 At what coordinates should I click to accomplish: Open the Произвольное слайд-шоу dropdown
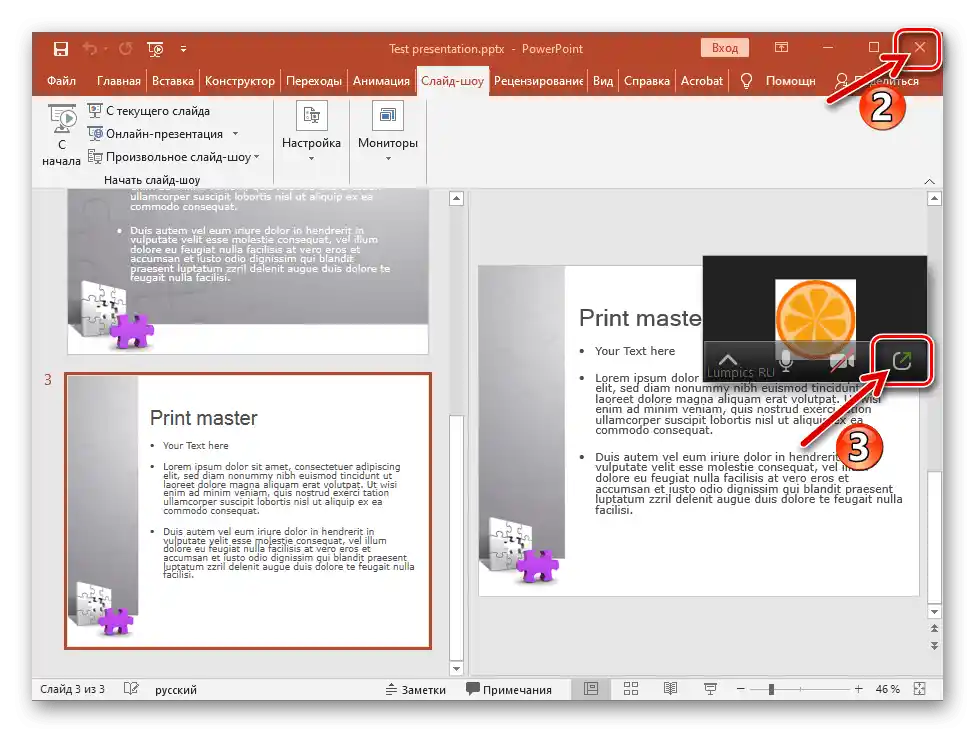(256, 157)
